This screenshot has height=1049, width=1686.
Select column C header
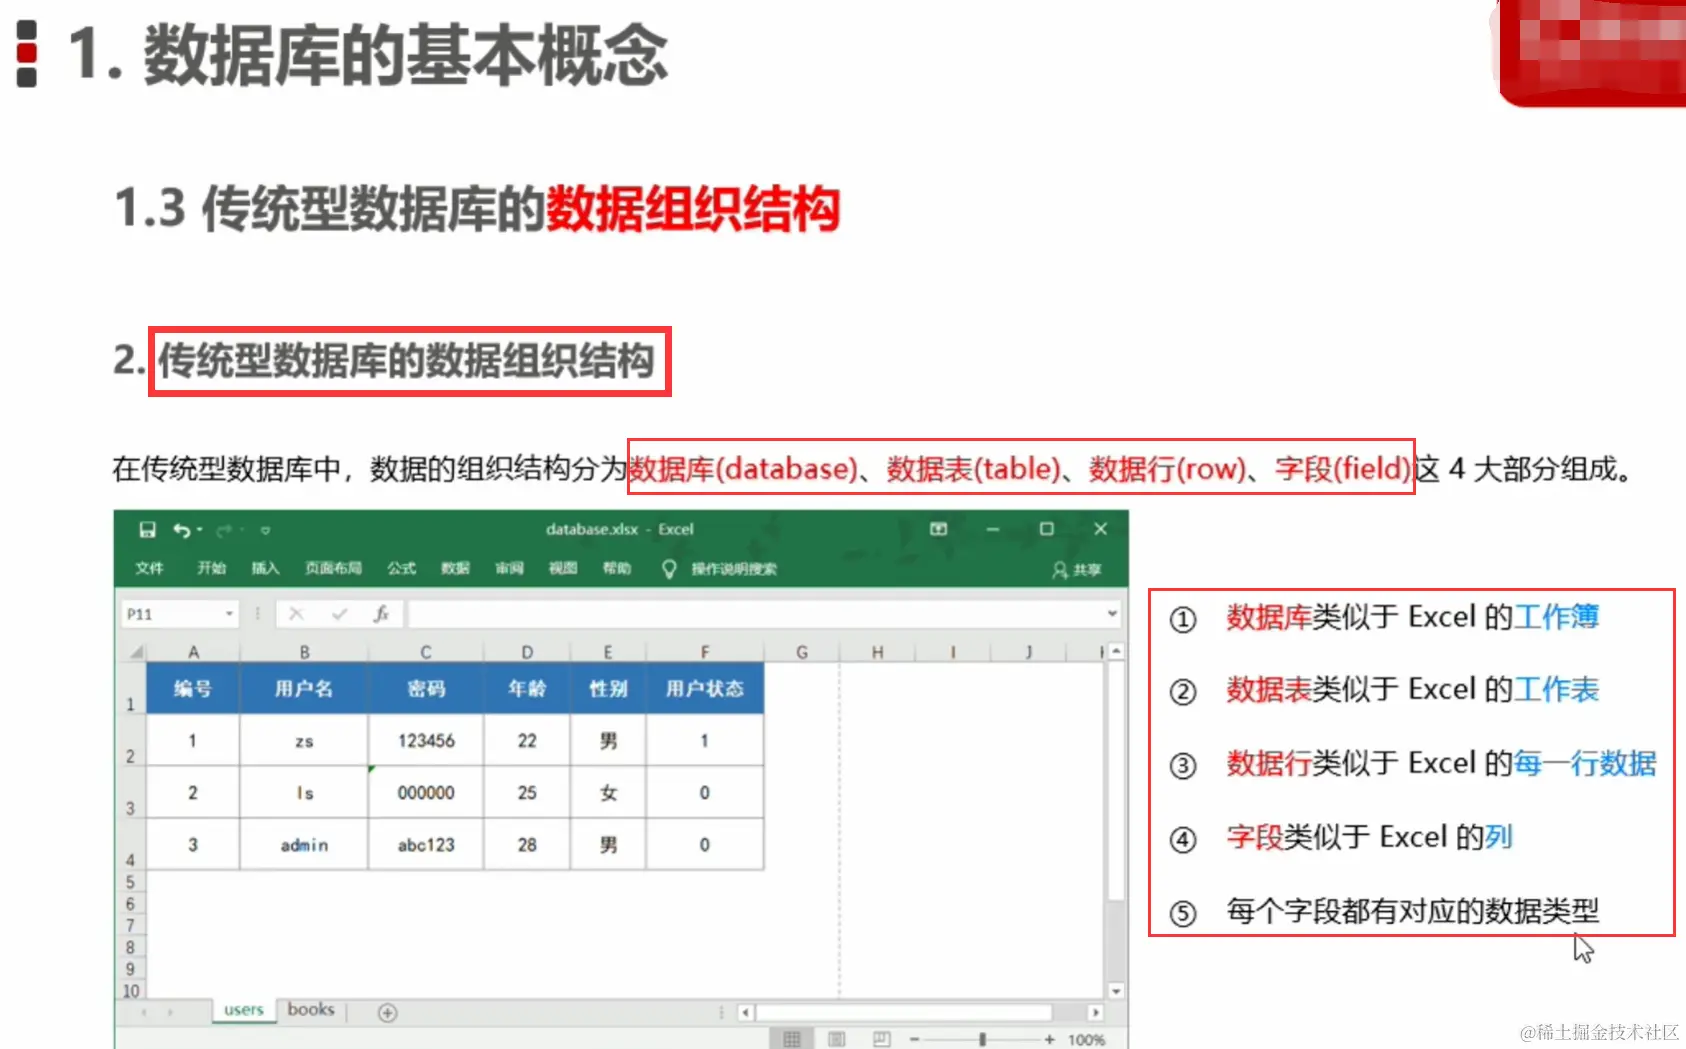(426, 652)
